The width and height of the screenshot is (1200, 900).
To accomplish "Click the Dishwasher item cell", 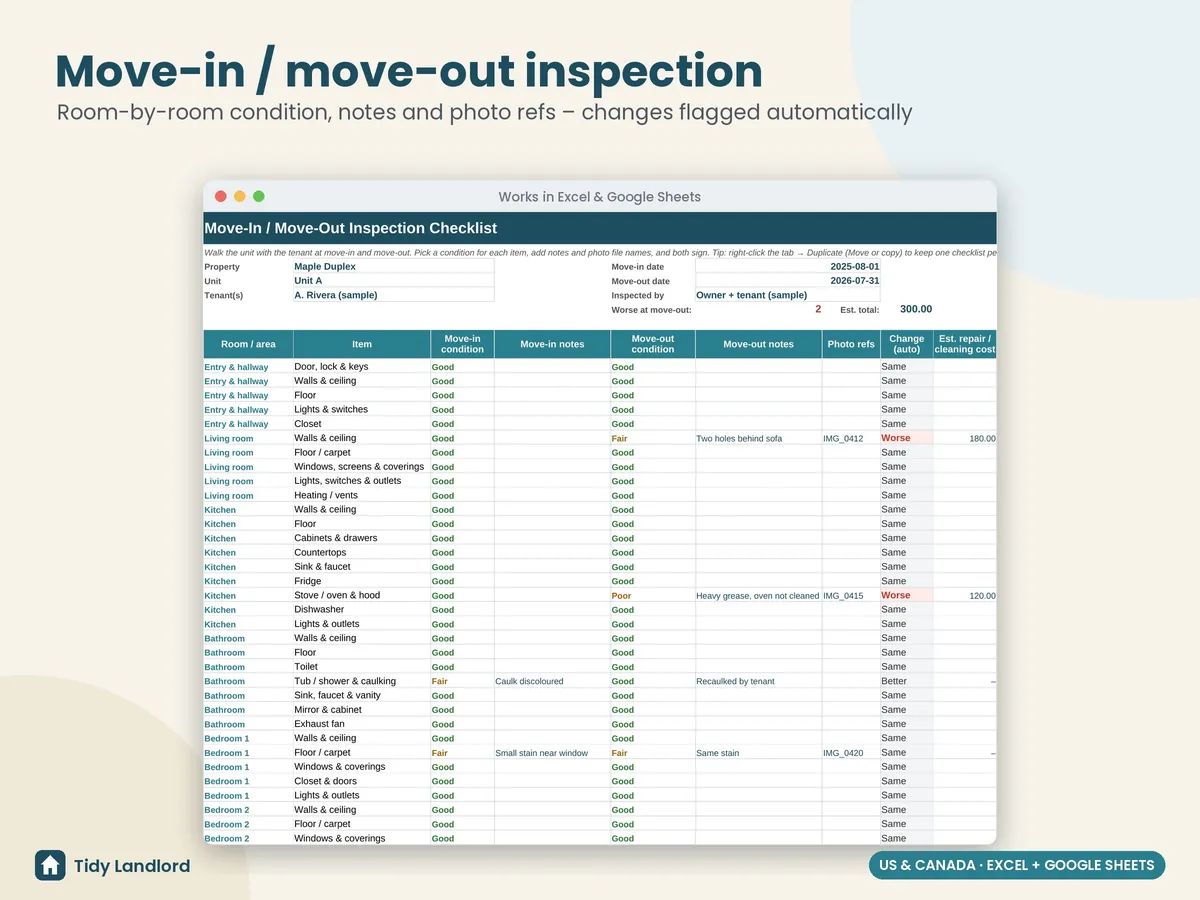I will 362,609.
